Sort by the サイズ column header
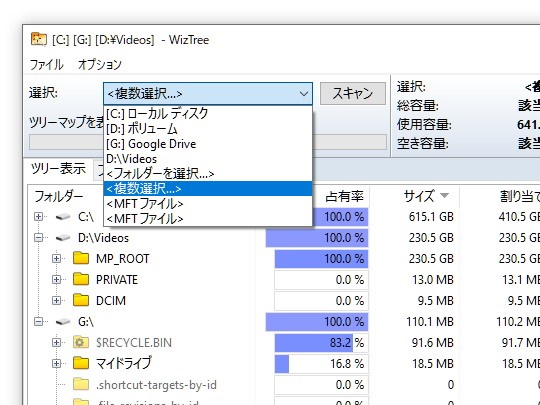This screenshot has height=405, width=540. coord(418,196)
